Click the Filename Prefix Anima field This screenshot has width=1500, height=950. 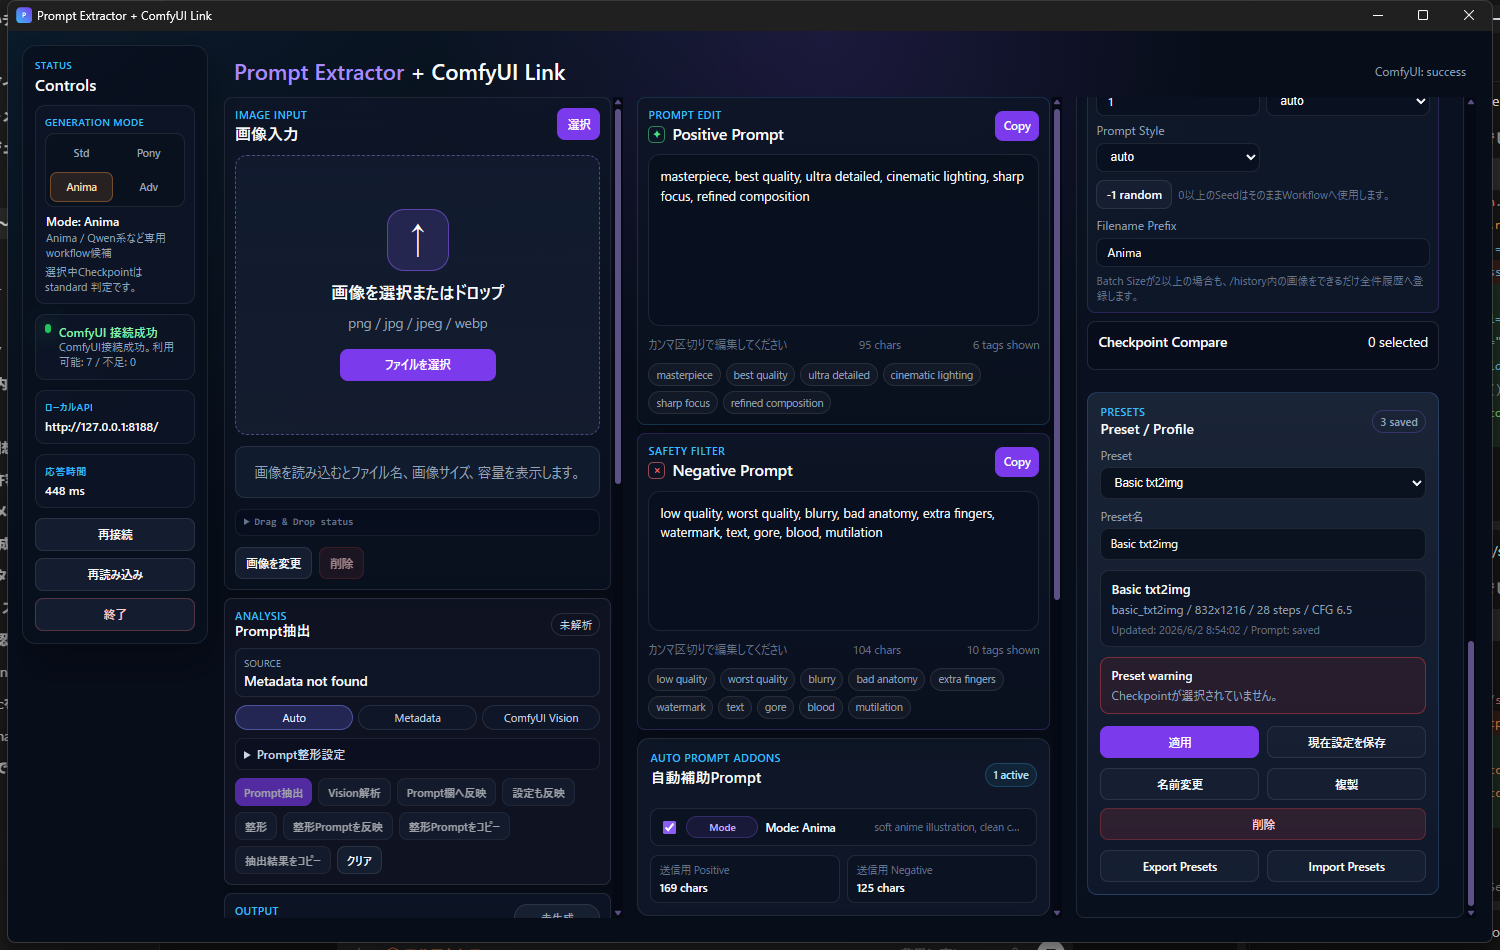coord(1263,253)
